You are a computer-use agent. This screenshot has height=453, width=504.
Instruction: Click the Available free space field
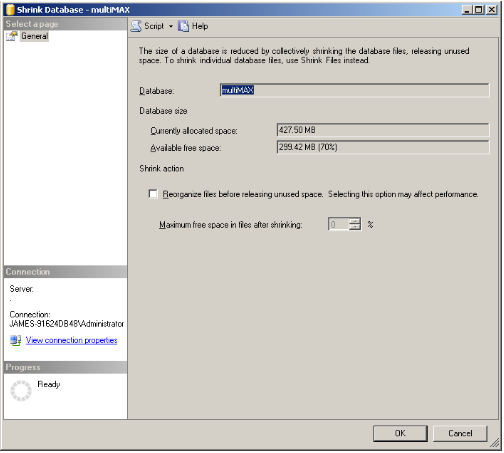[383, 147]
